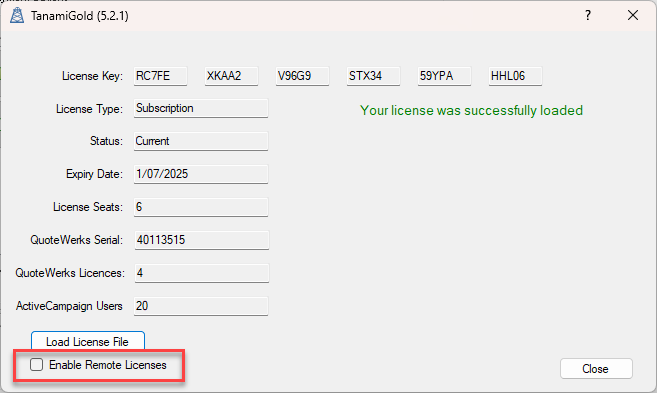Click the QuoteWerks Serial field 40113515
This screenshot has width=657, height=393.
[202, 240]
